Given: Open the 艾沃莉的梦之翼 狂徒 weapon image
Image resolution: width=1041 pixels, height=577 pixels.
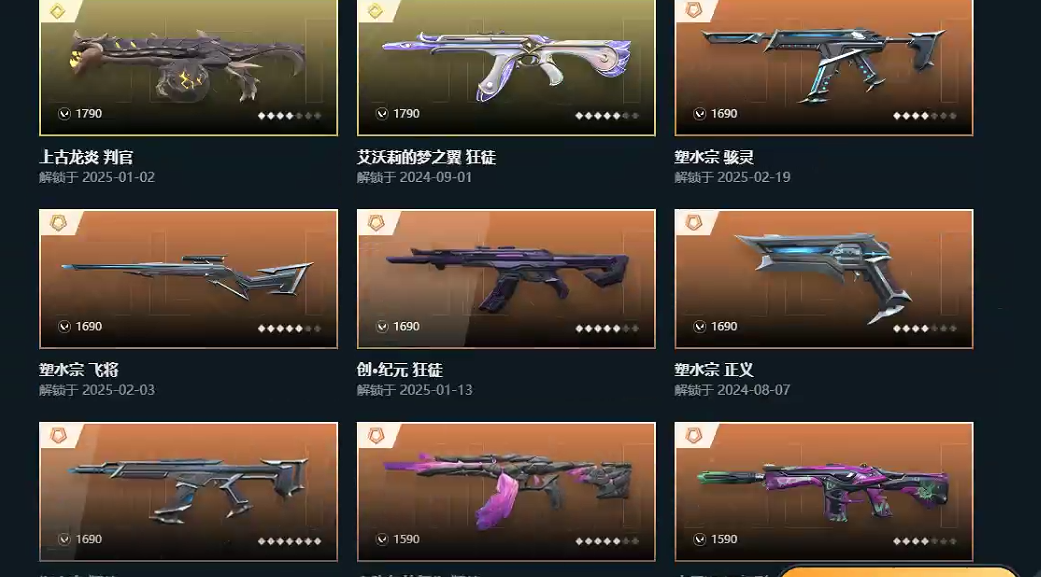Looking at the screenshot, I should (x=506, y=67).
